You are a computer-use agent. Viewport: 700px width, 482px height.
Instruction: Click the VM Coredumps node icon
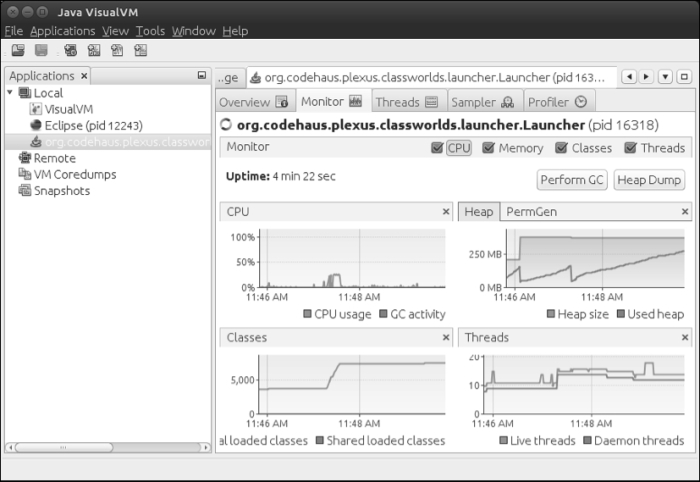25,174
